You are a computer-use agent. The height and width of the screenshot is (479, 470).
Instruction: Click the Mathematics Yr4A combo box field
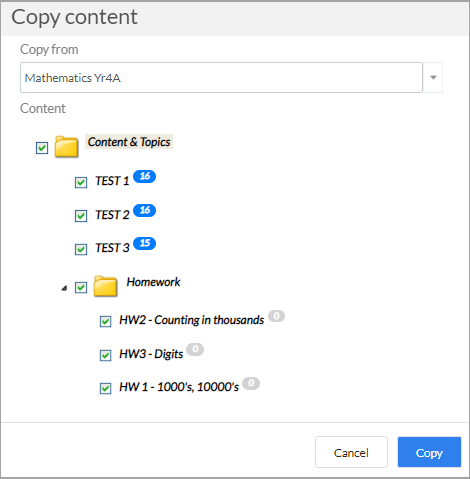pyautogui.click(x=221, y=77)
